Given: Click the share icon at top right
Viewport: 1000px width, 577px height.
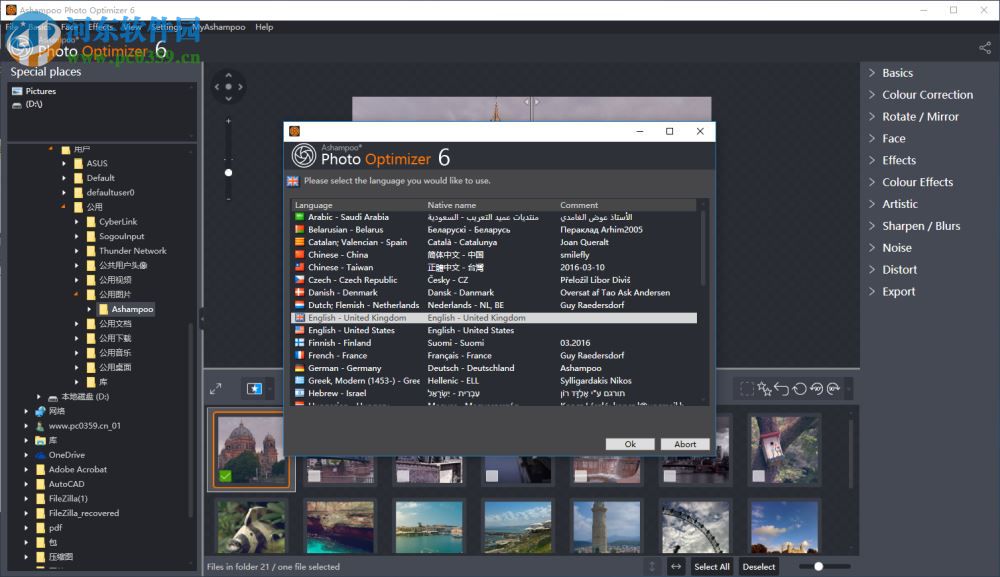Looking at the screenshot, I should (984, 47).
